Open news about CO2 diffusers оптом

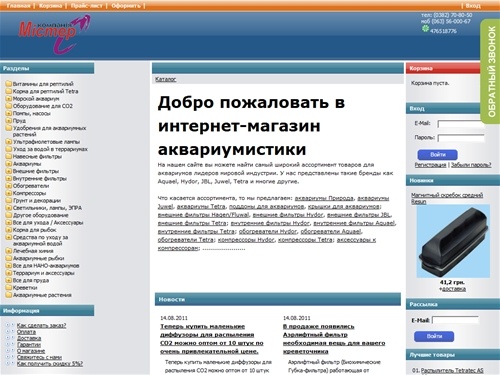(212, 339)
